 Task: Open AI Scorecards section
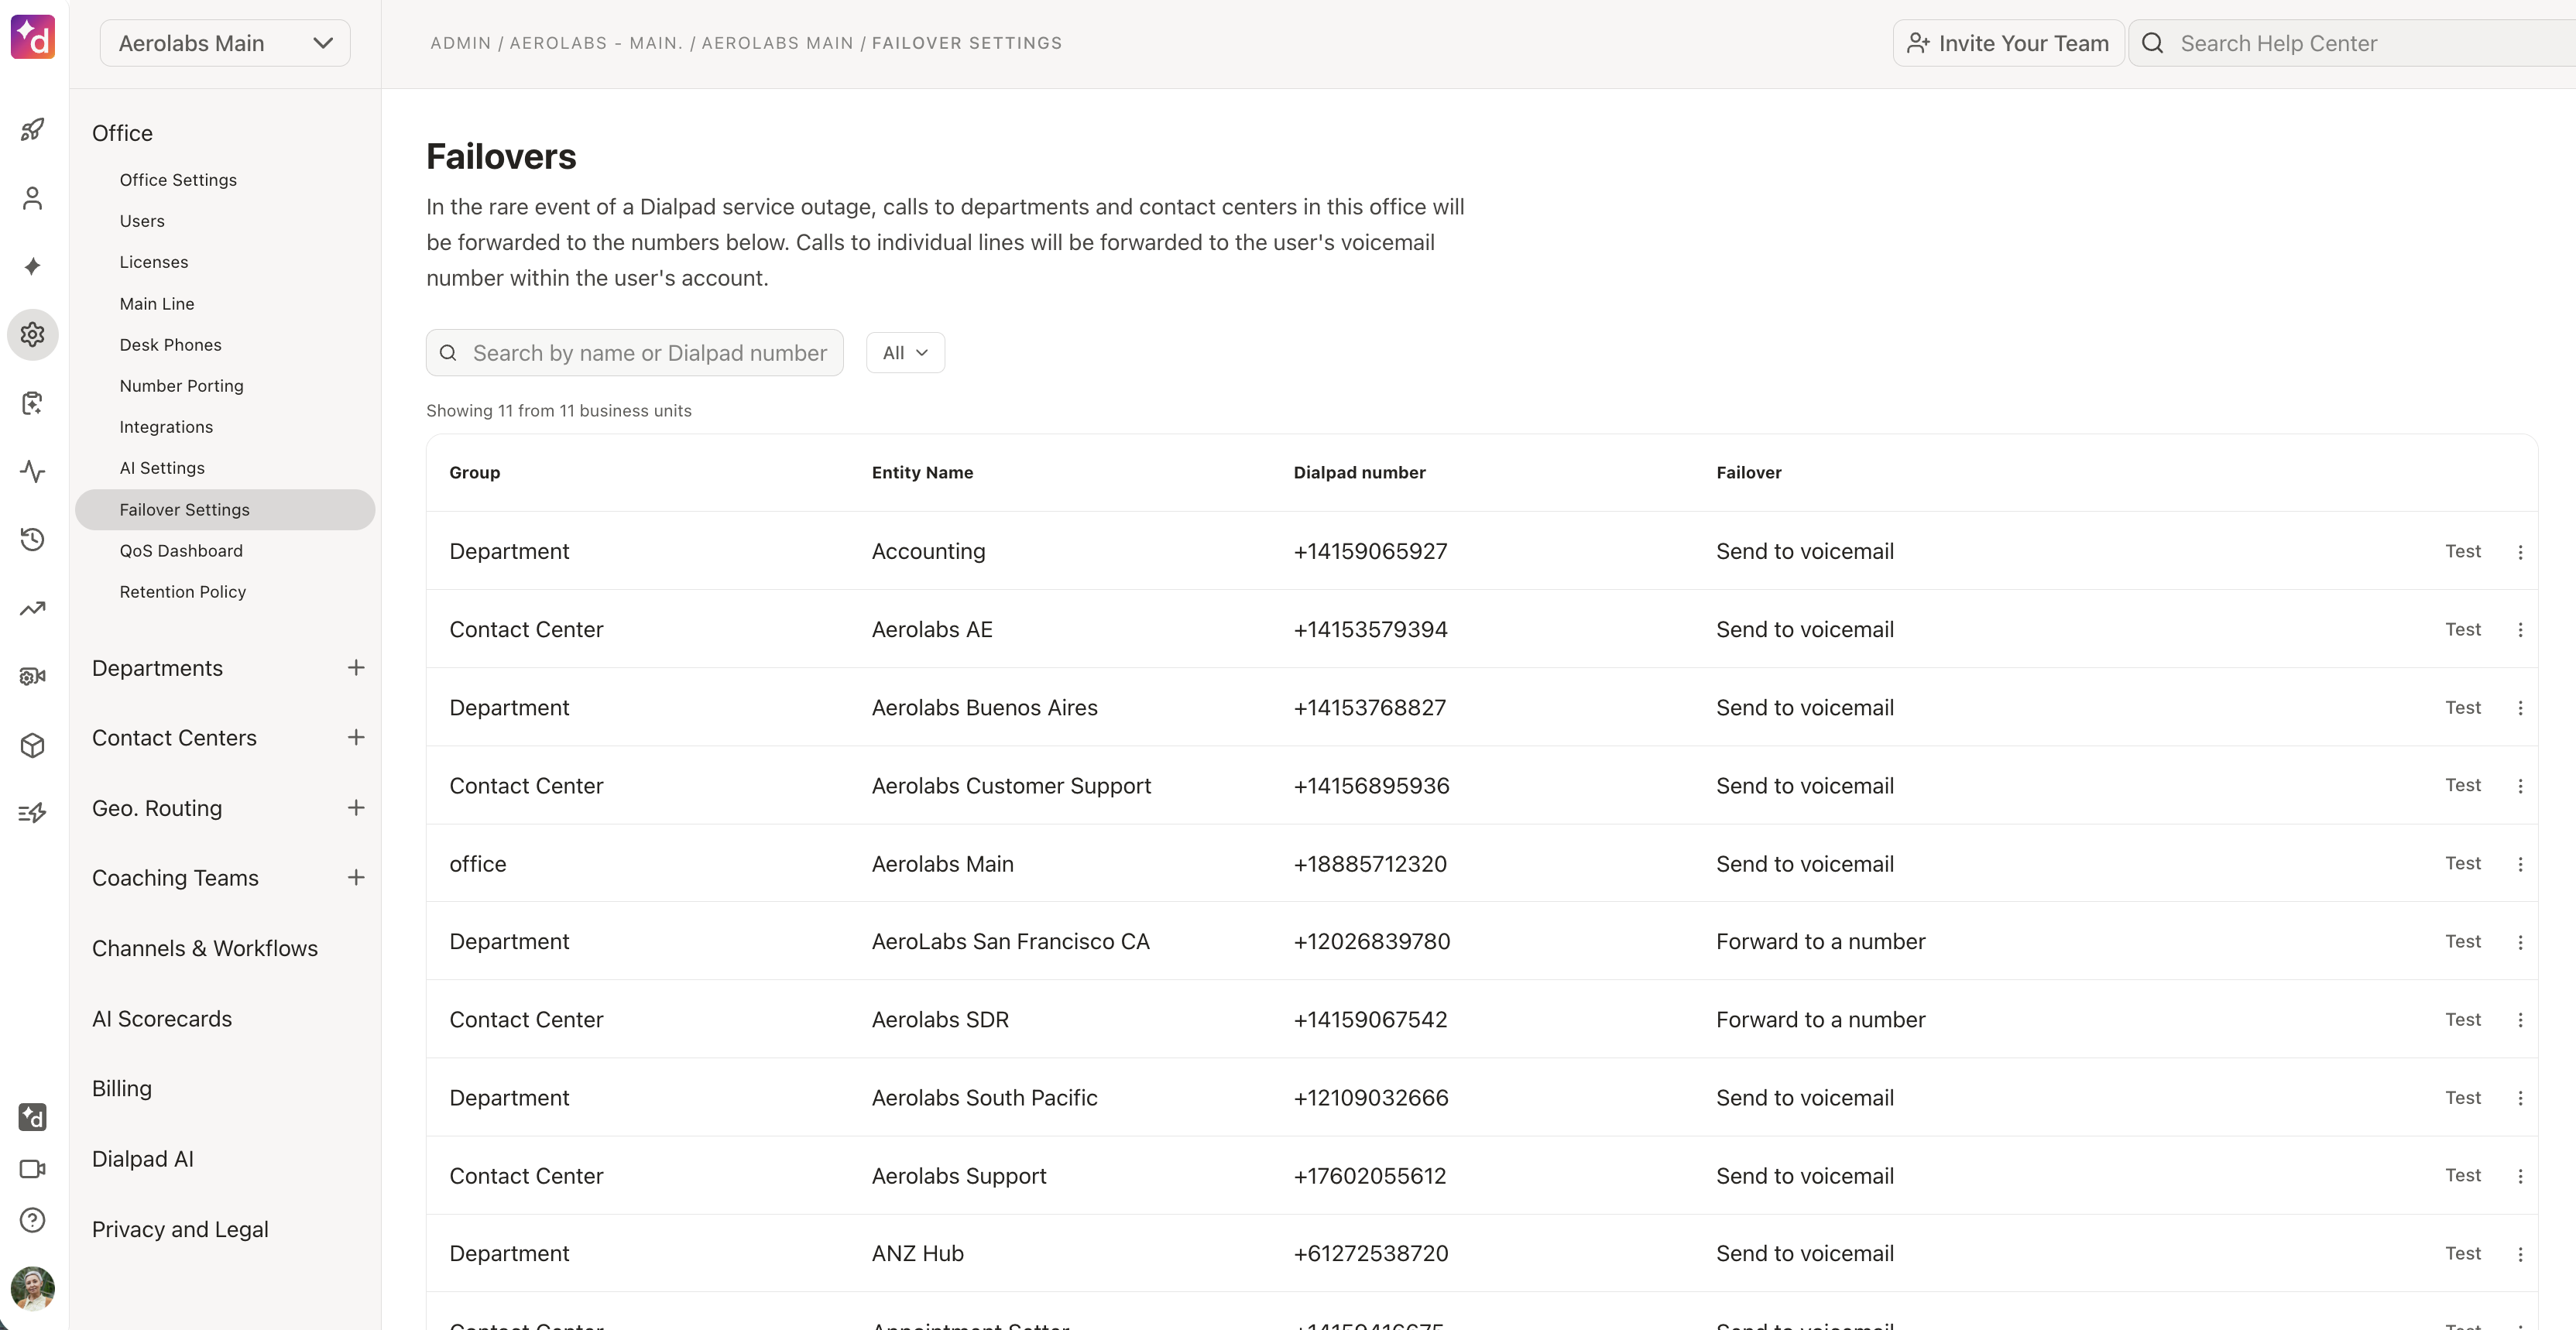point(162,1018)
